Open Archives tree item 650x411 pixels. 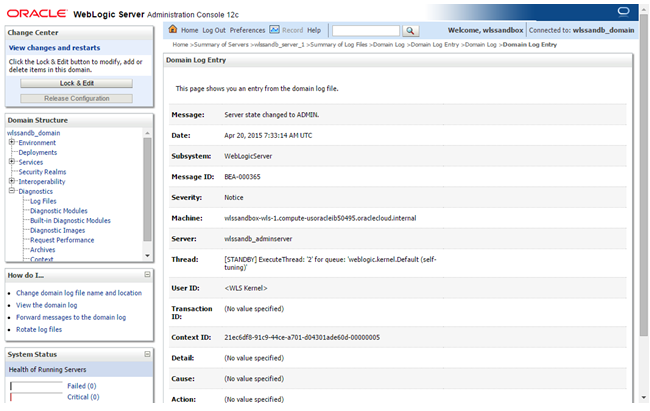click(x=43, y=250)
